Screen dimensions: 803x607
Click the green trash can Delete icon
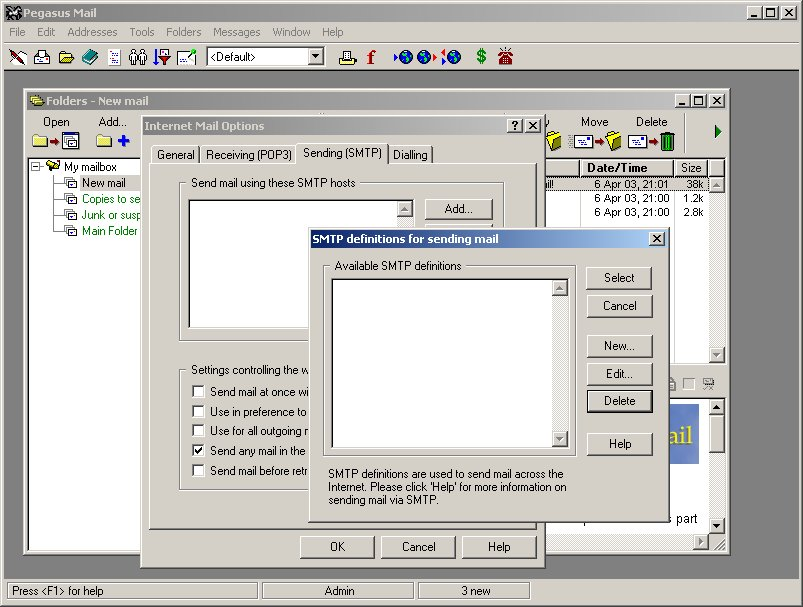click(x=667, y=142)
